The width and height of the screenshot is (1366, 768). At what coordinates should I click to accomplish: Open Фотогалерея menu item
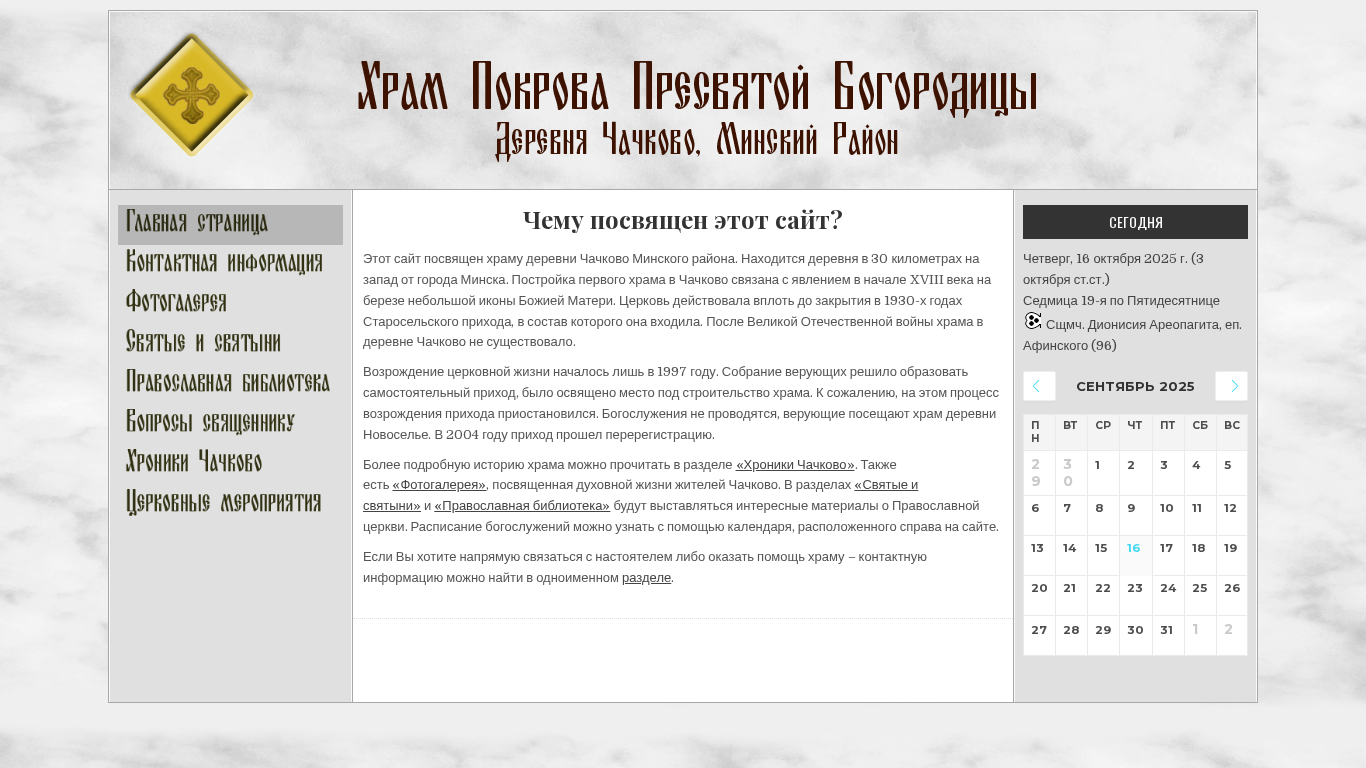click(230, 304)
